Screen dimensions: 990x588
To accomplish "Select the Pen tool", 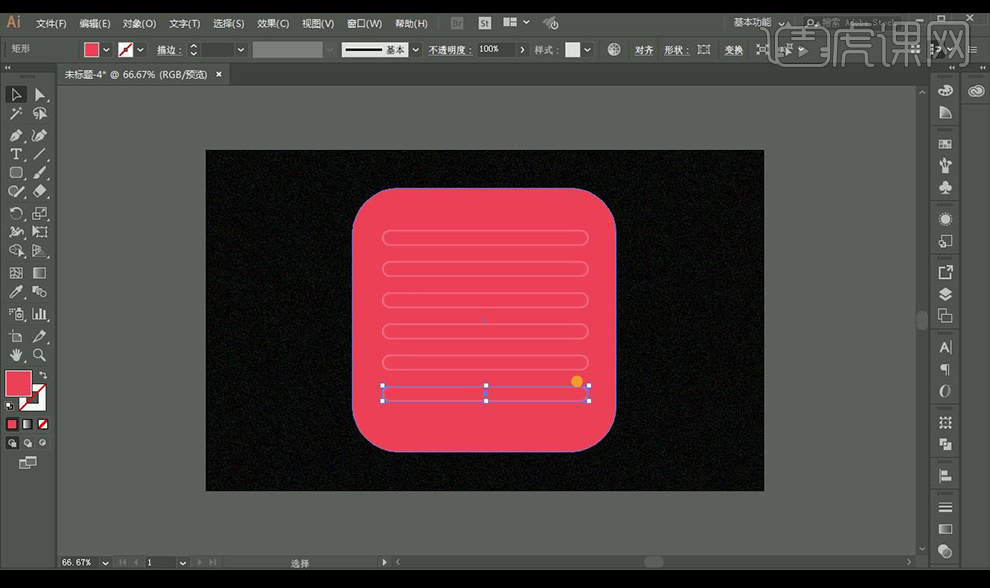I will coord(16,135).
